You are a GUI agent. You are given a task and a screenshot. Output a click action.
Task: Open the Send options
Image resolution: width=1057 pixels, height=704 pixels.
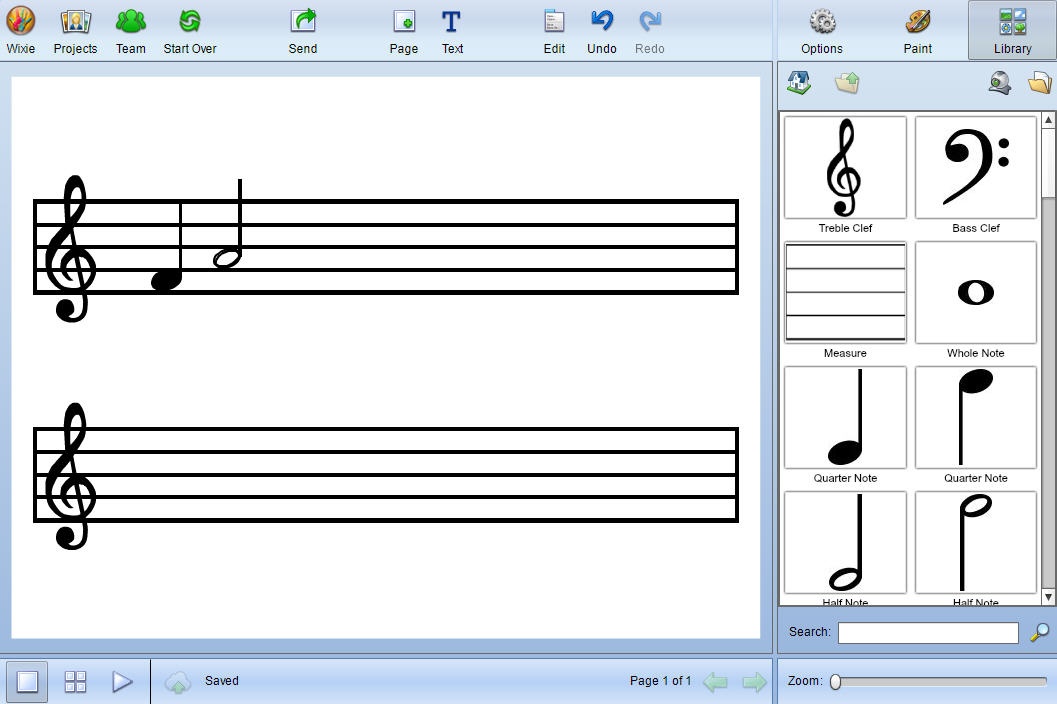(x=302, y=28)
